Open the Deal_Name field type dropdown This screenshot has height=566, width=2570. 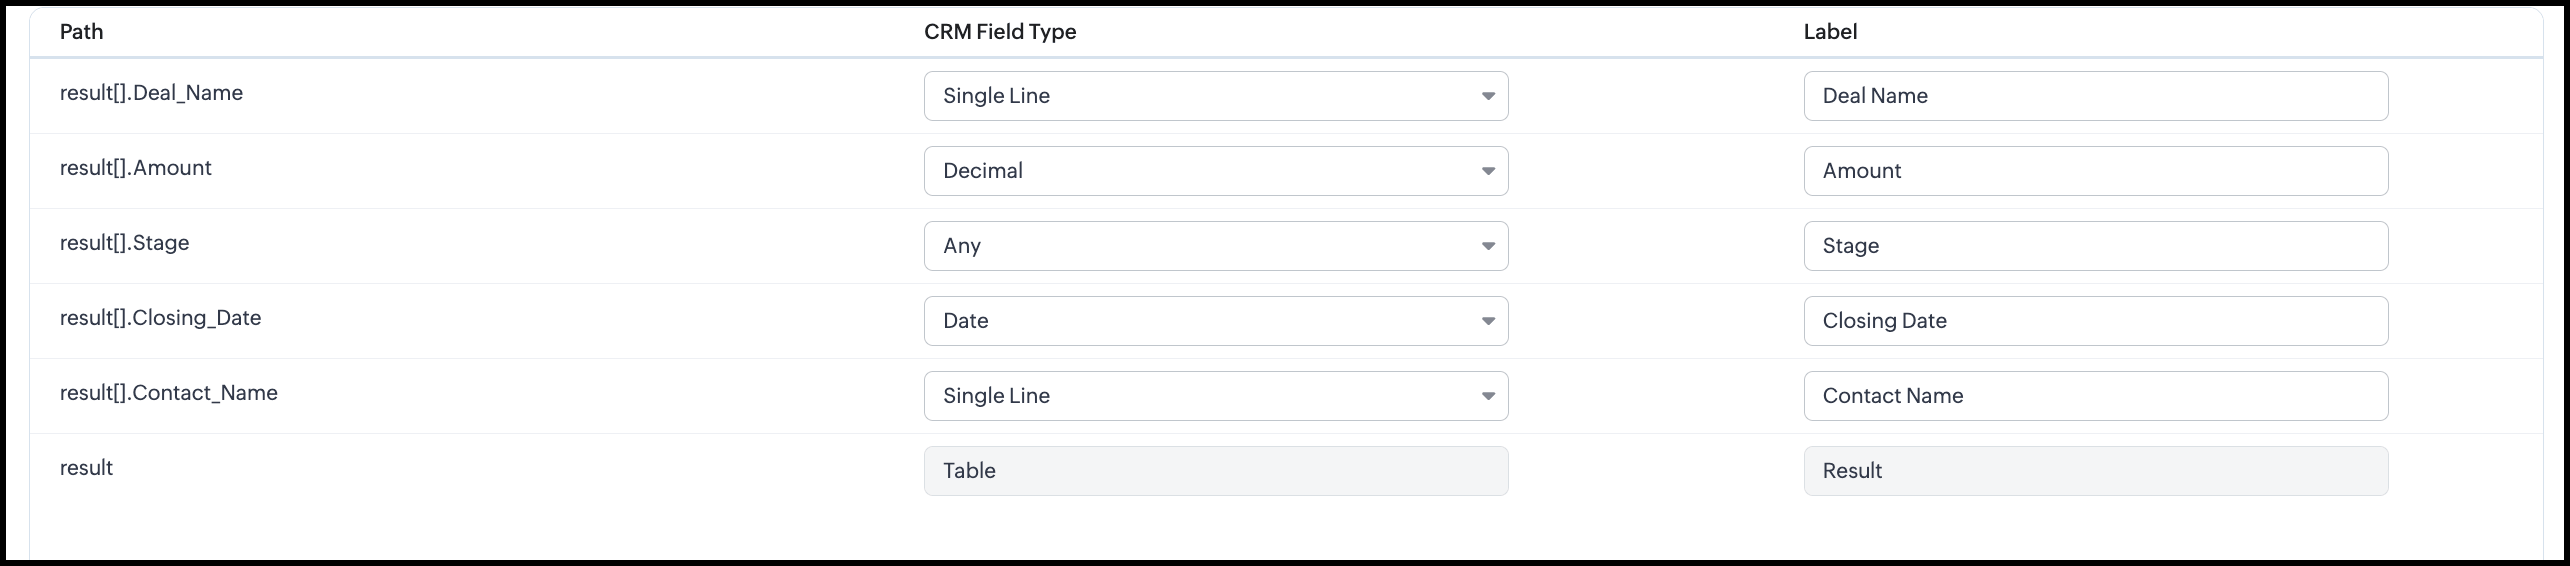click(1215, 96)
